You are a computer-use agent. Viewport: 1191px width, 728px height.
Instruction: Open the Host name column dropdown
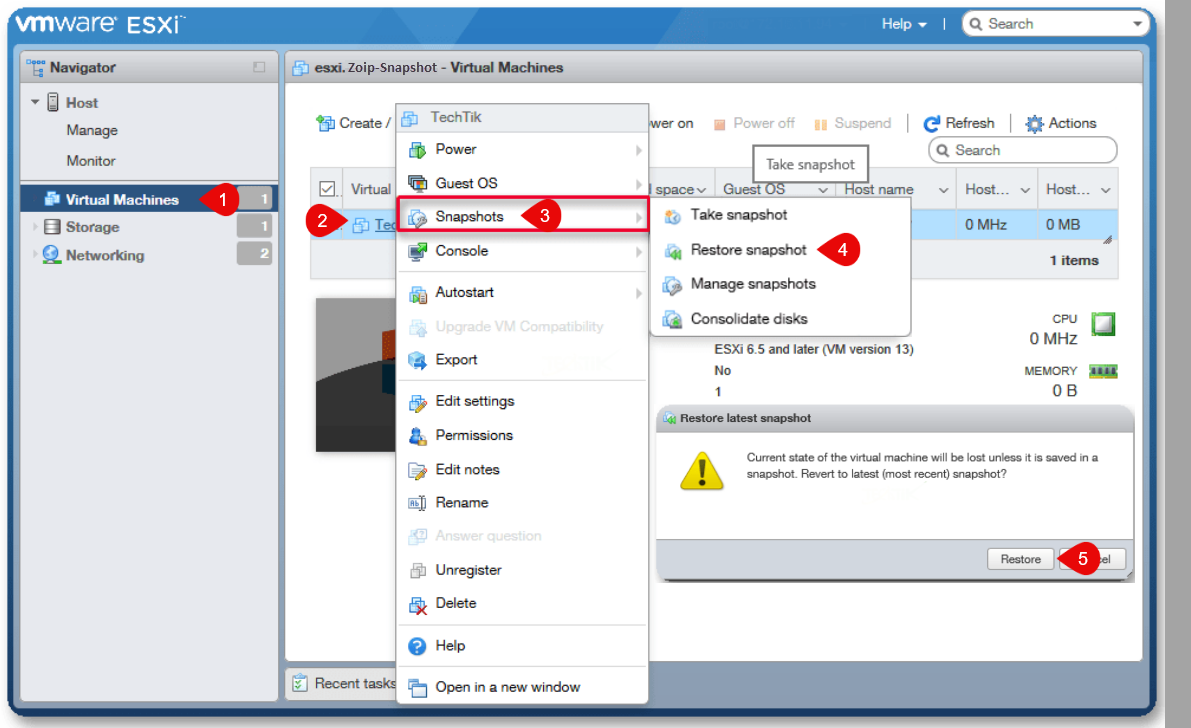(943, 190)
